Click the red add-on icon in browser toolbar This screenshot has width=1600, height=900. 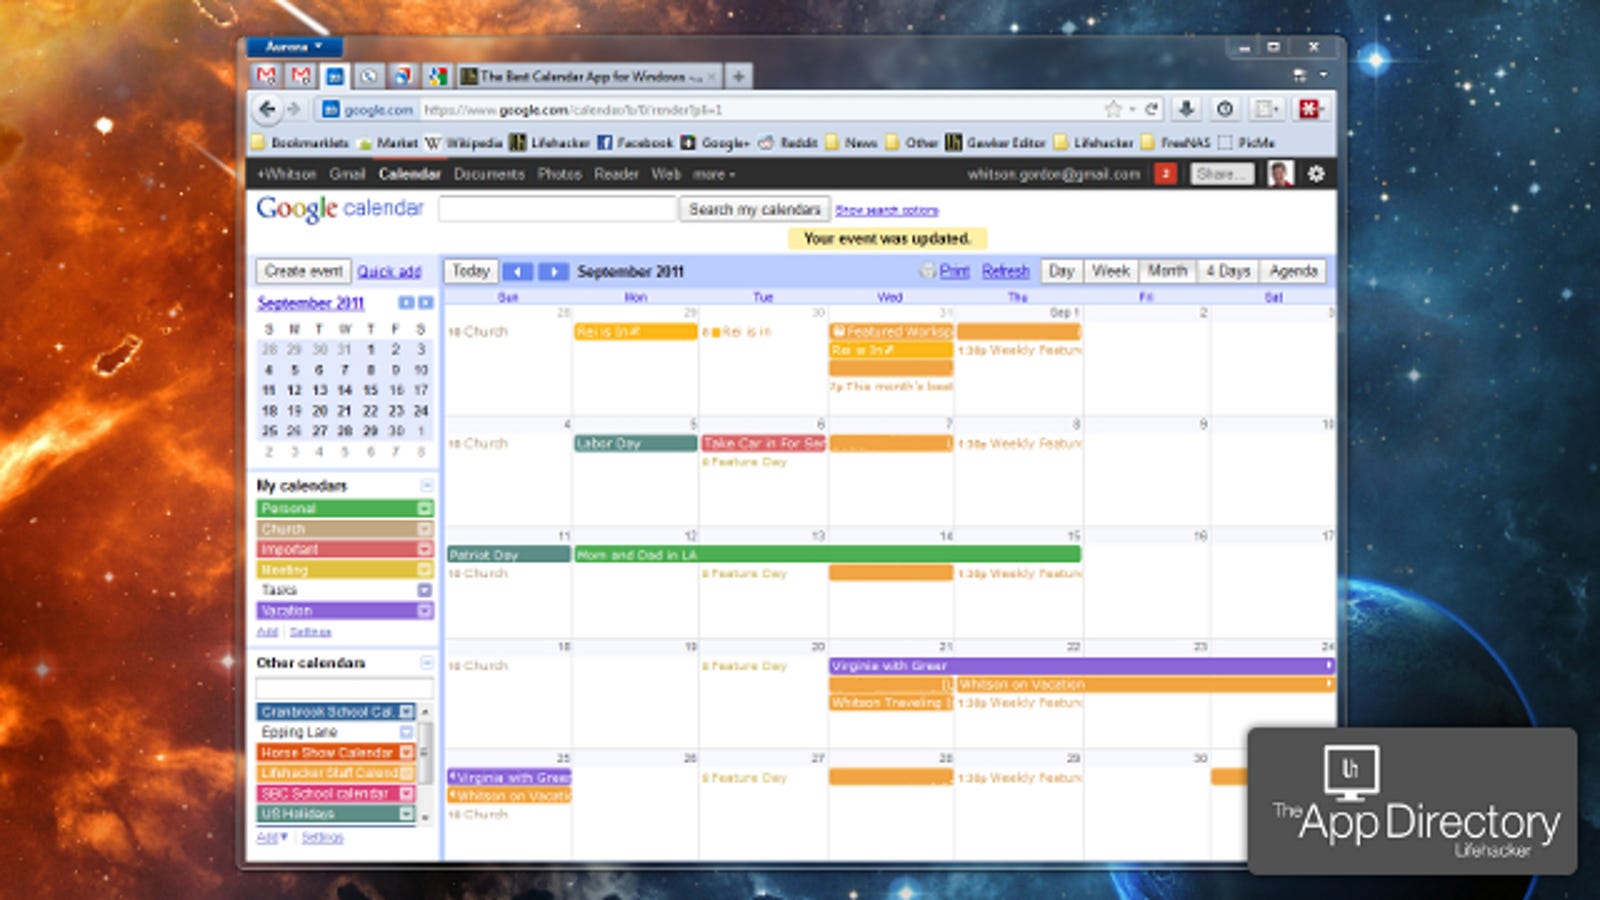(1310, 109)
